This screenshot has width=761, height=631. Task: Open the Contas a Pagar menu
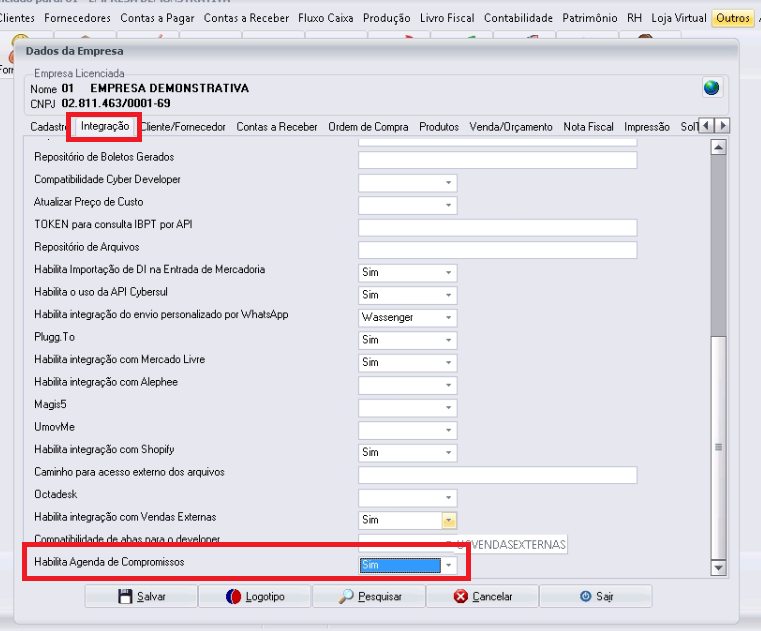click(x=157, y=18)
